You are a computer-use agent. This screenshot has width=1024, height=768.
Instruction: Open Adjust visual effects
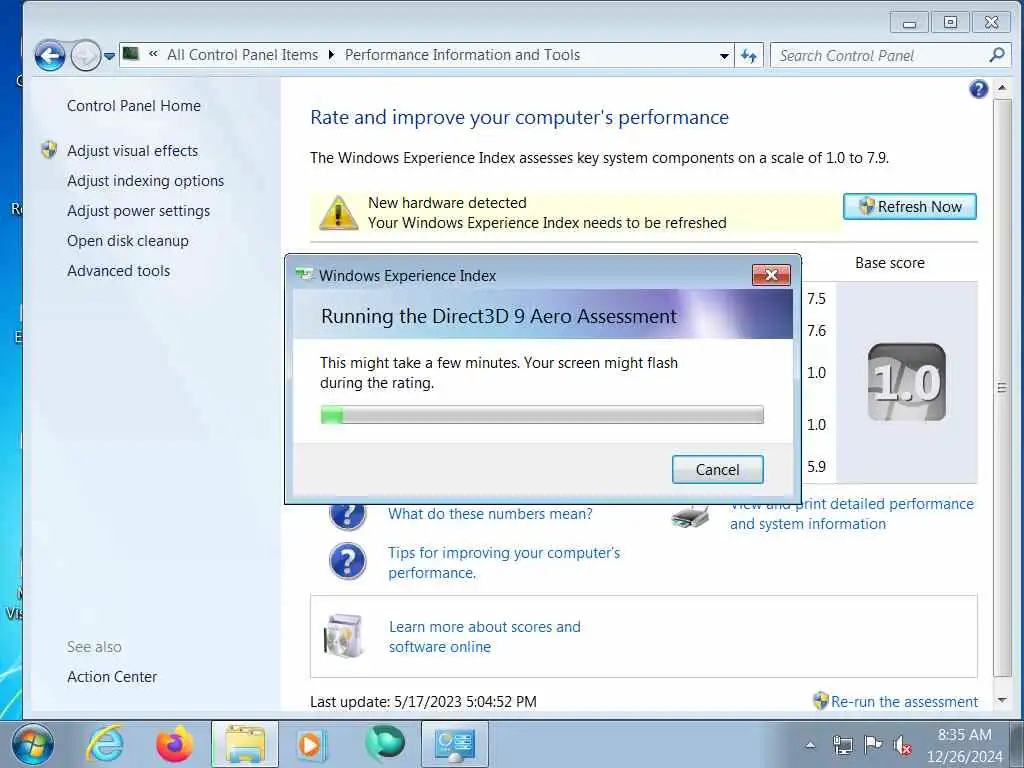[x=133, y=151]
